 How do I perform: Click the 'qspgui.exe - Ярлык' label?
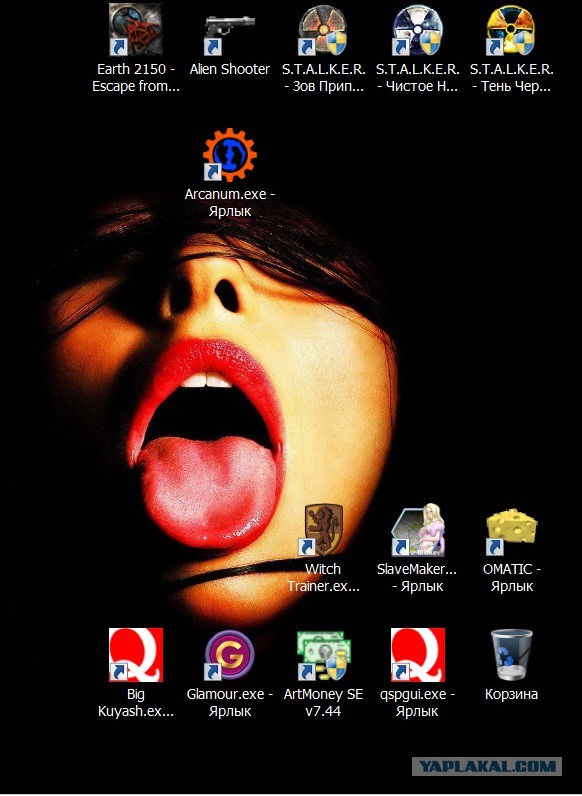417,703
